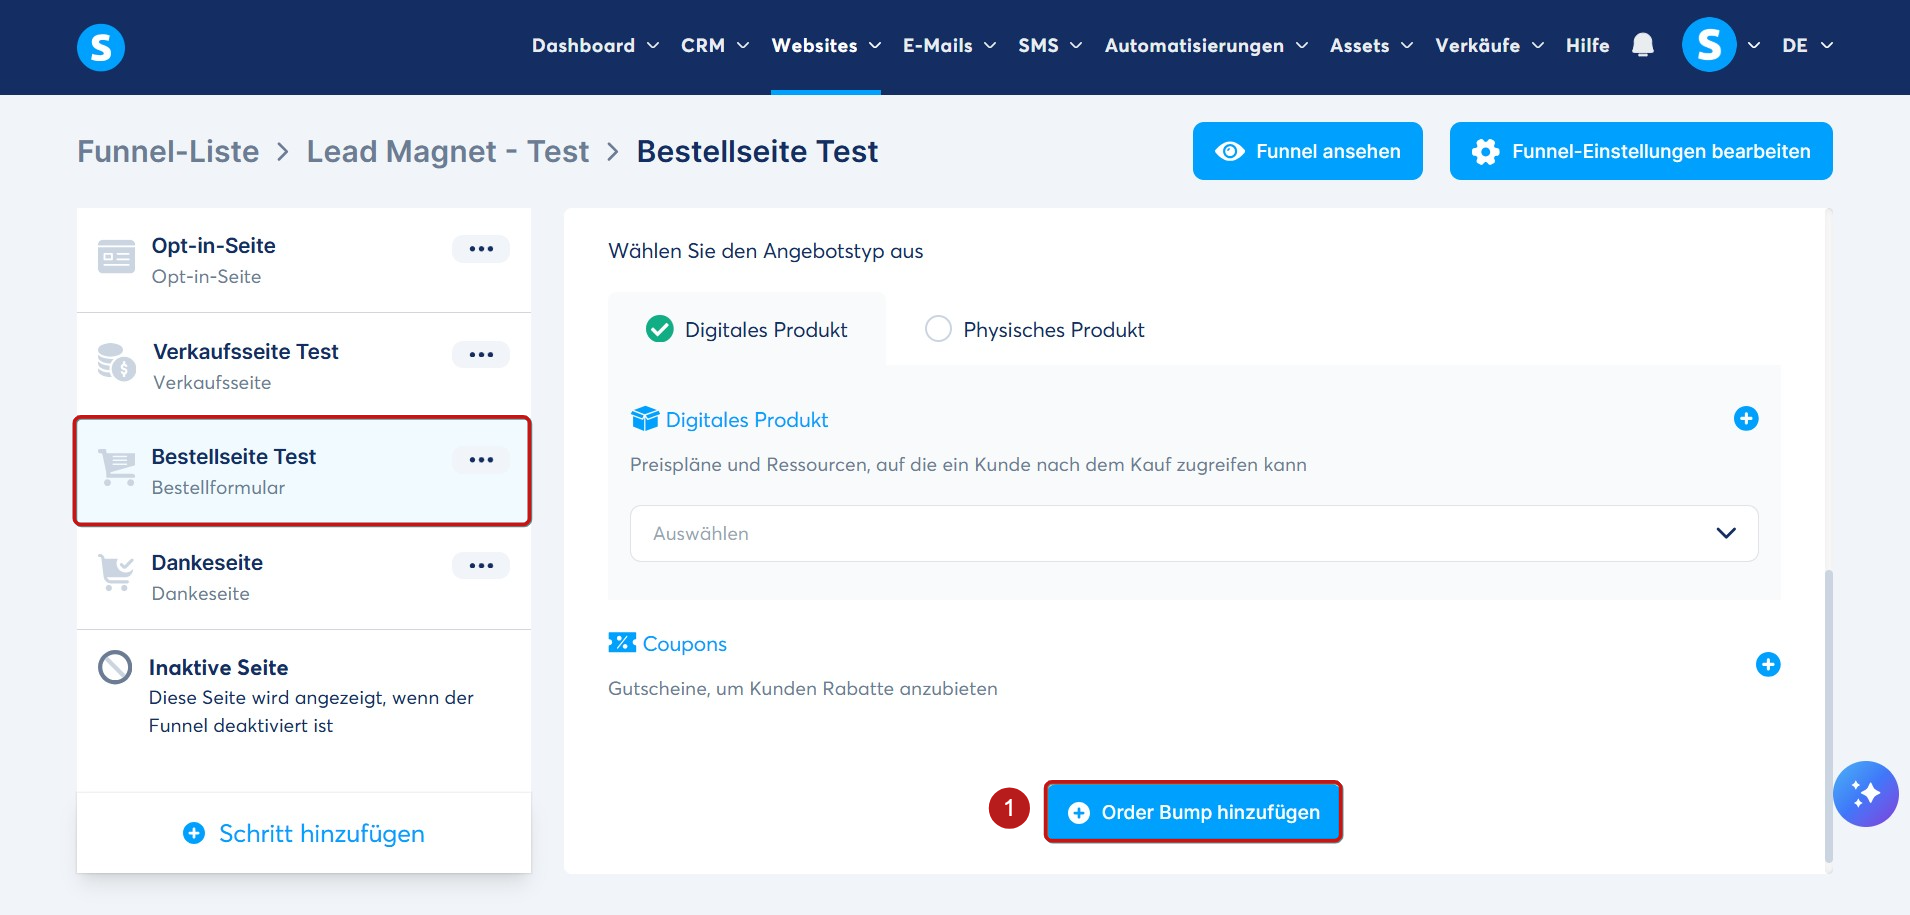This screenshot has width=1910, height=915.
Task: Open the AI assistant sparkle button
Action: (x=1865, y=794)
